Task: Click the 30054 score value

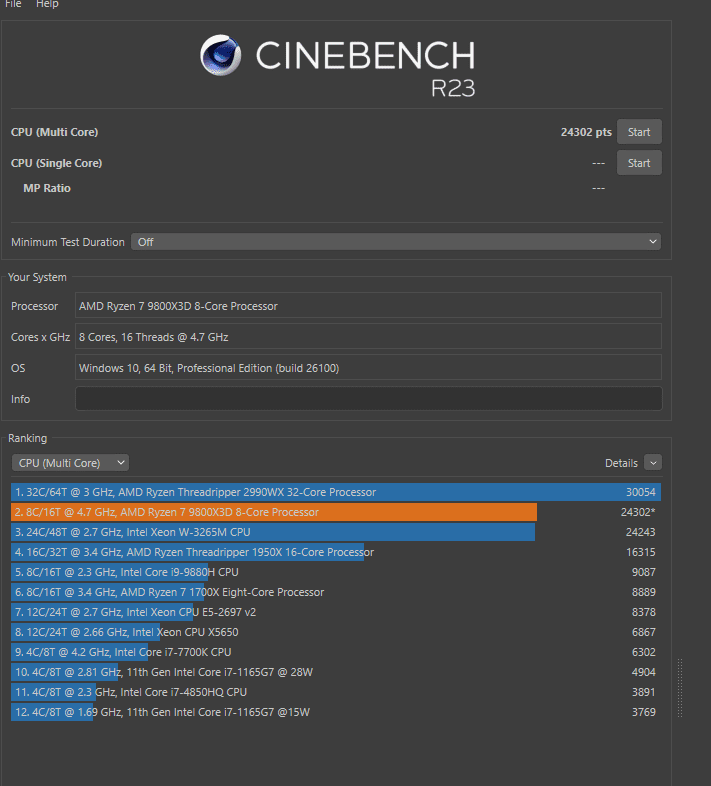Action: [x=640, y=492]
